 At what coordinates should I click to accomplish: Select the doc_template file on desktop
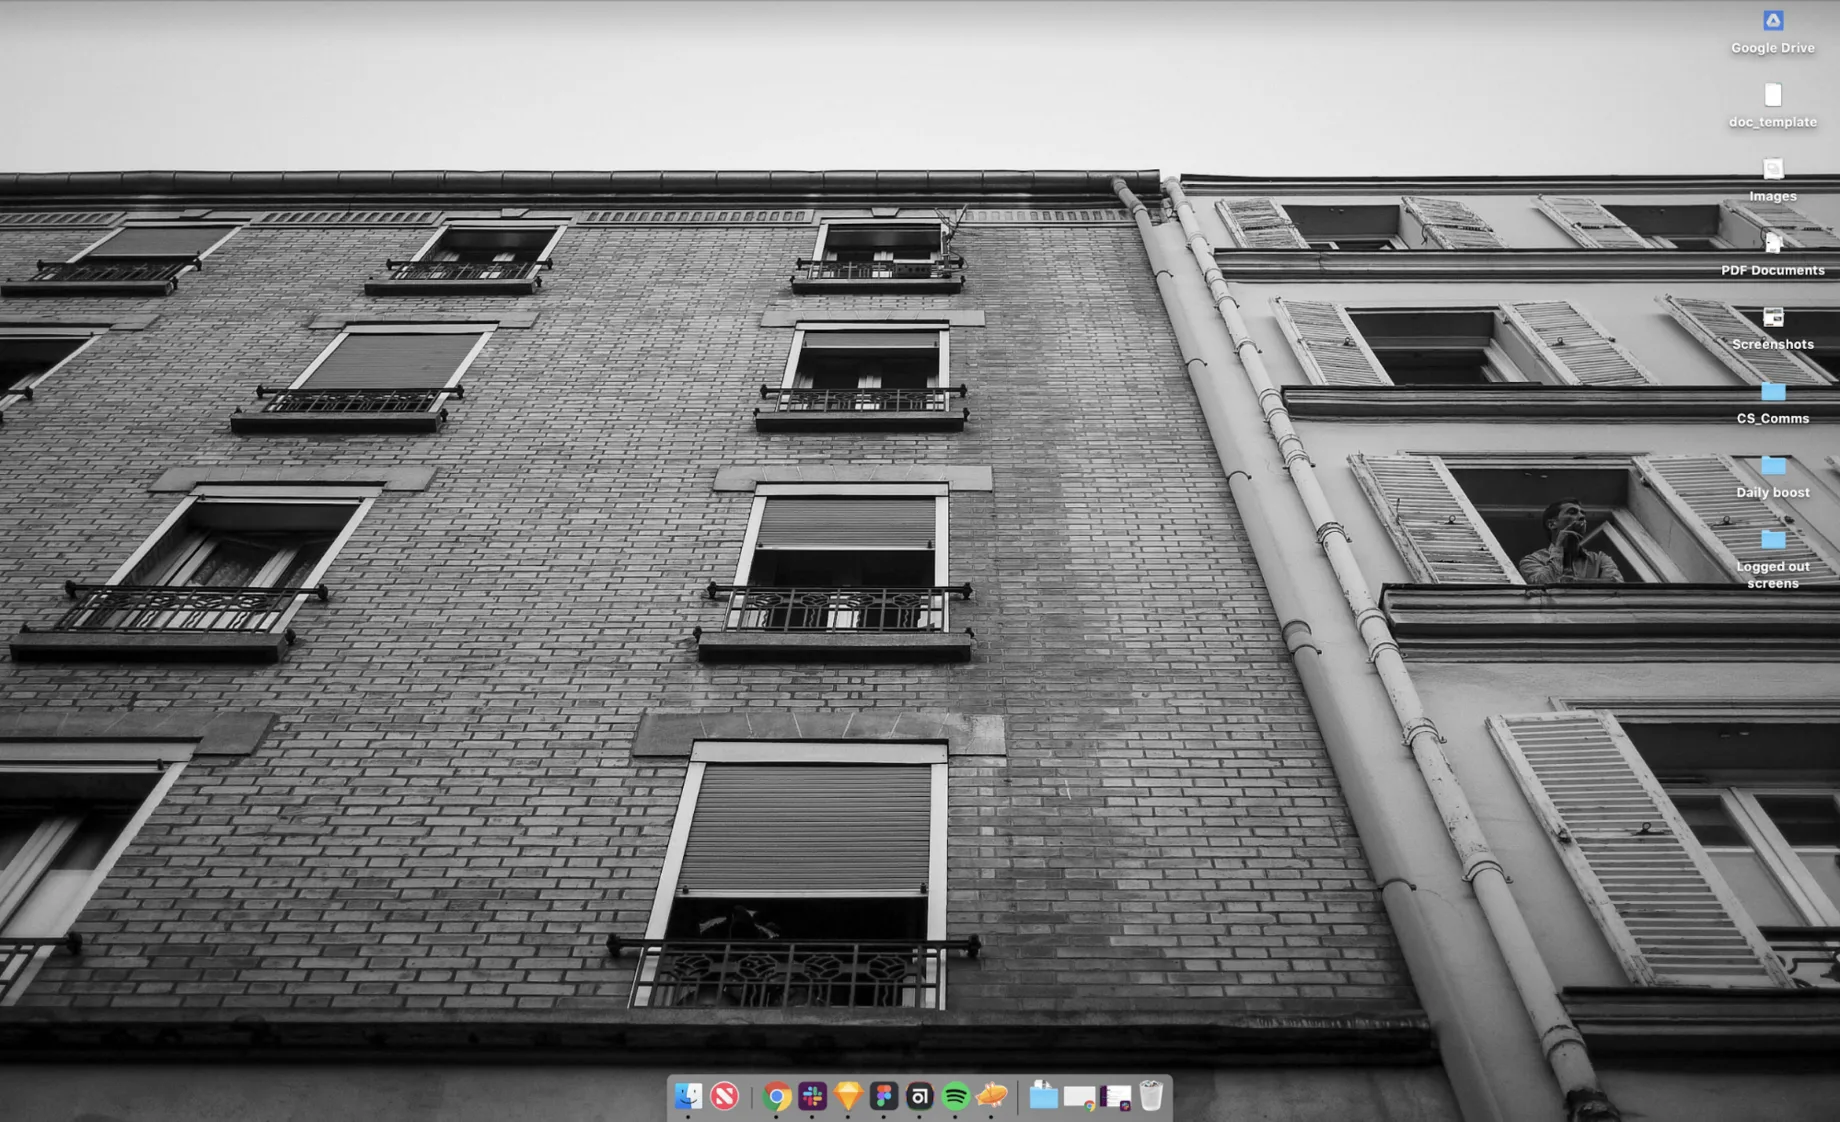(x=1773, y=95)
